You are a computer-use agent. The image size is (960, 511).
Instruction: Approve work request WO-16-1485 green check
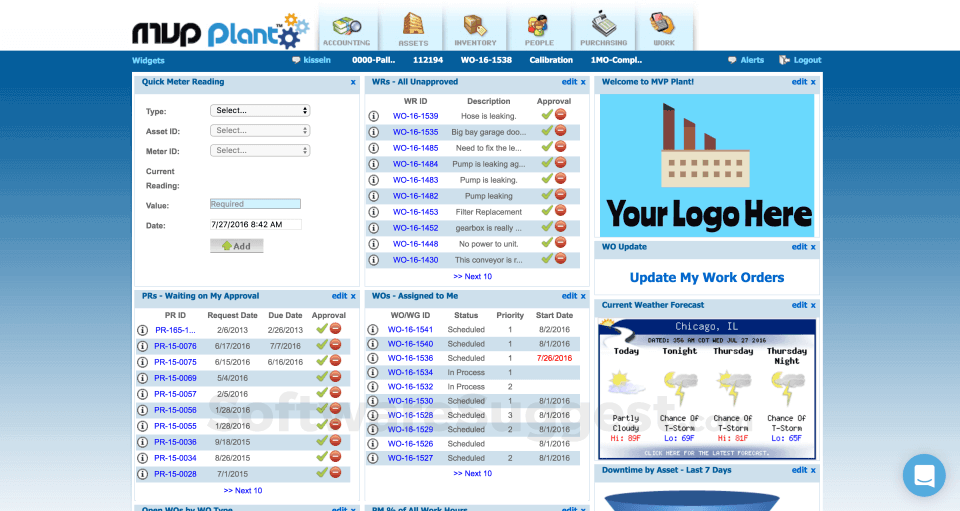pyautogui.click(x=547, y=146)
